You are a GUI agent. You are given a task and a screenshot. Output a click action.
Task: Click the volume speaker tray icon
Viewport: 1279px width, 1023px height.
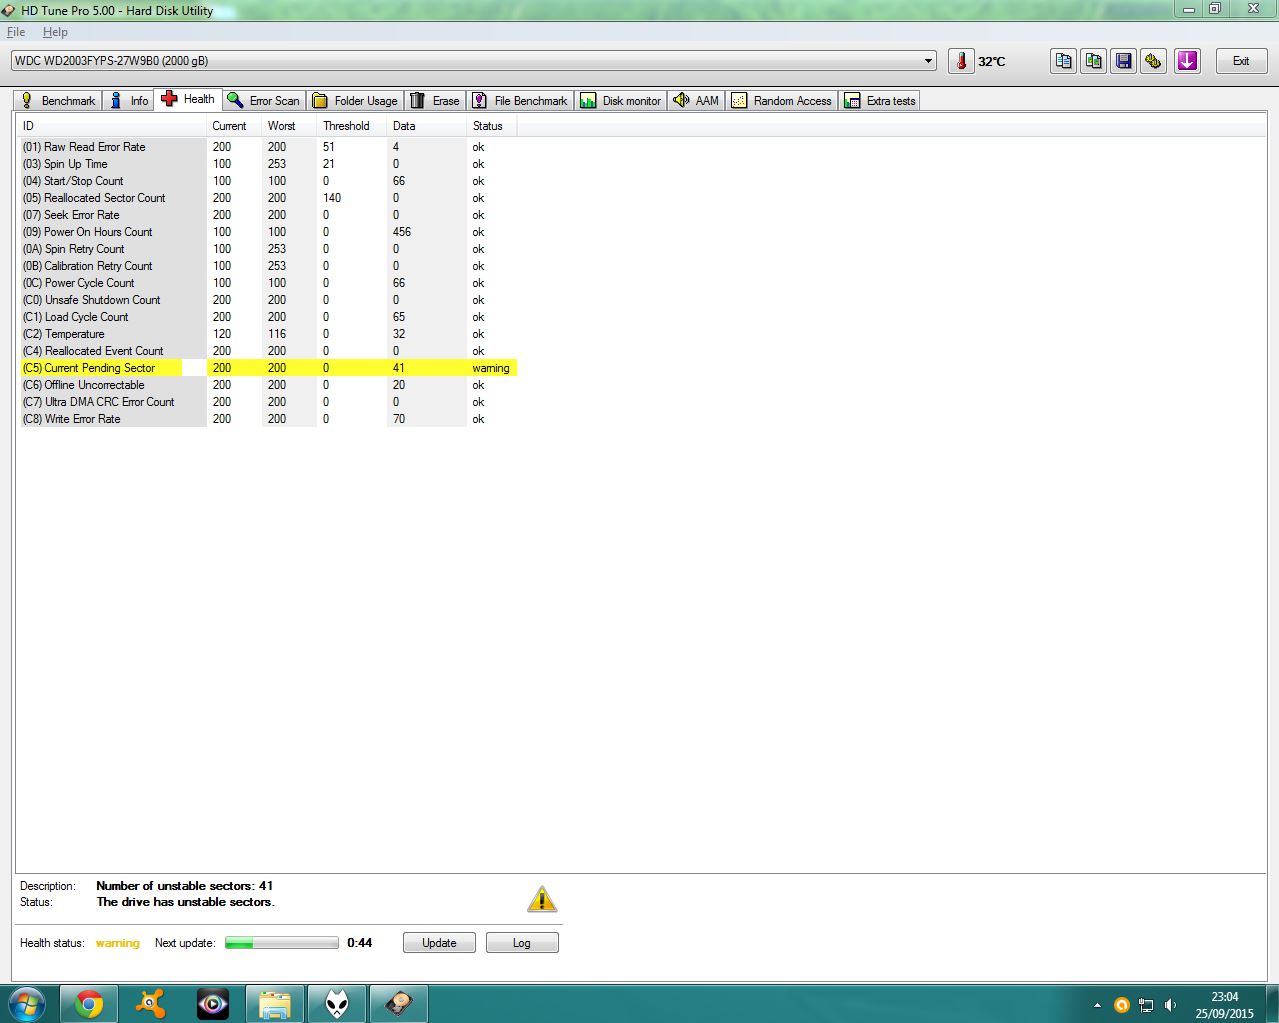pos(1171,1005)
